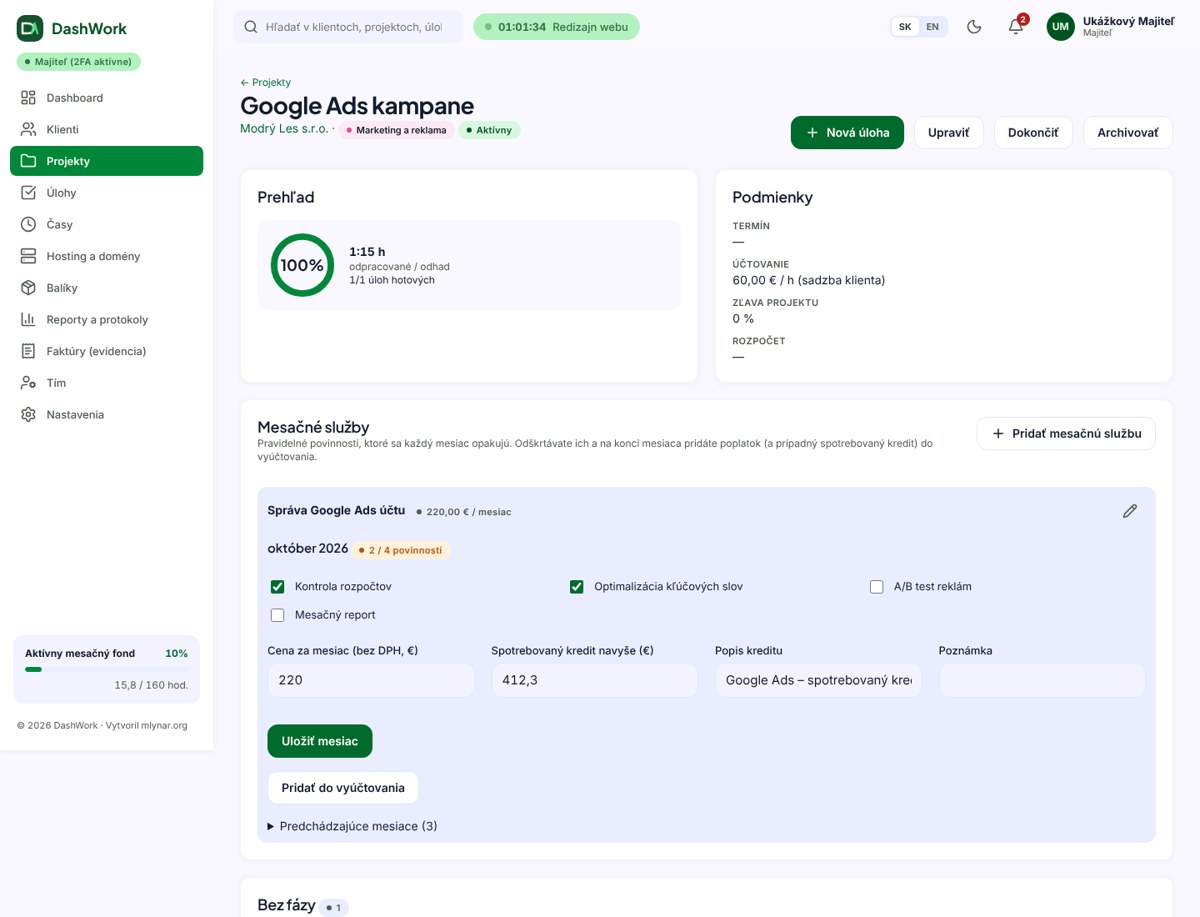Open Úlohy in the sidebar
Image resolution: width=1200 pixels, height=917 pixels.
tap(106, 193)
